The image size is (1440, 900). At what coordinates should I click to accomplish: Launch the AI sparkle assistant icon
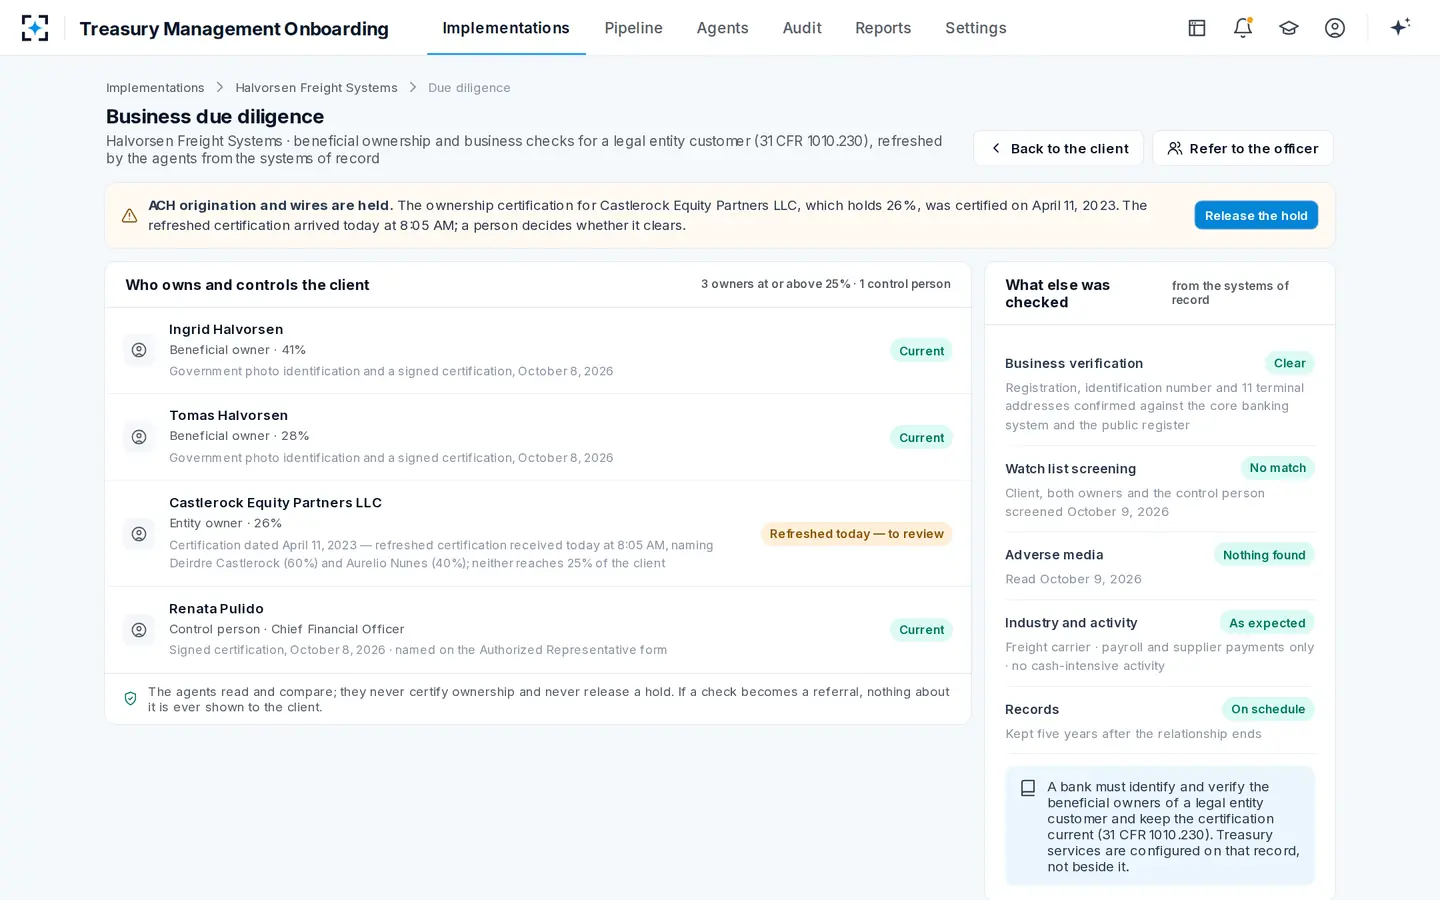[x=1400, y=27]
